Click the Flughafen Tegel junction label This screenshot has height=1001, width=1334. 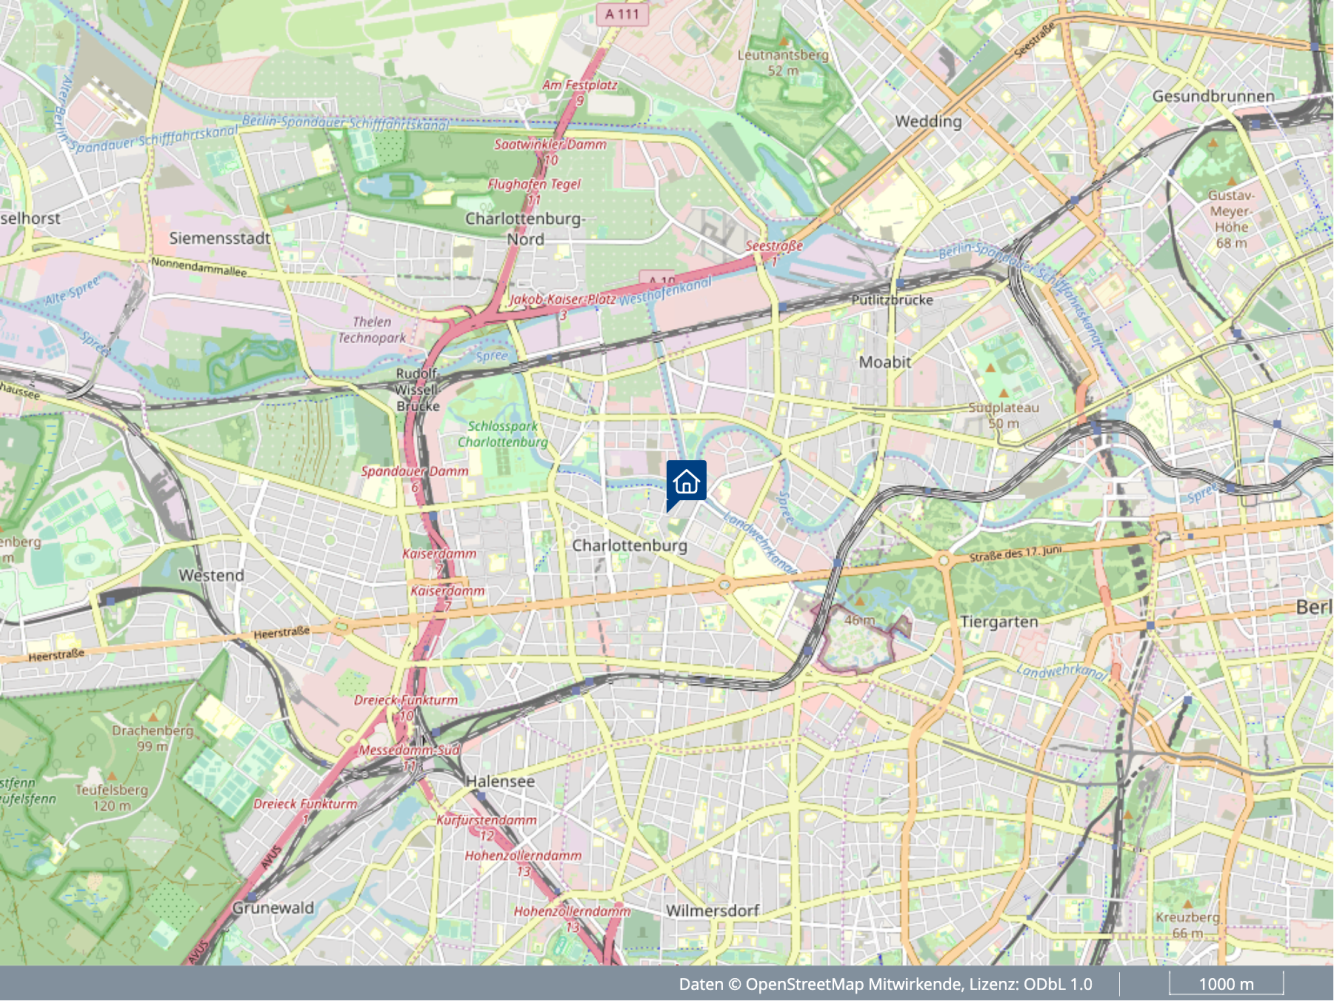click(x=534, y=184)
